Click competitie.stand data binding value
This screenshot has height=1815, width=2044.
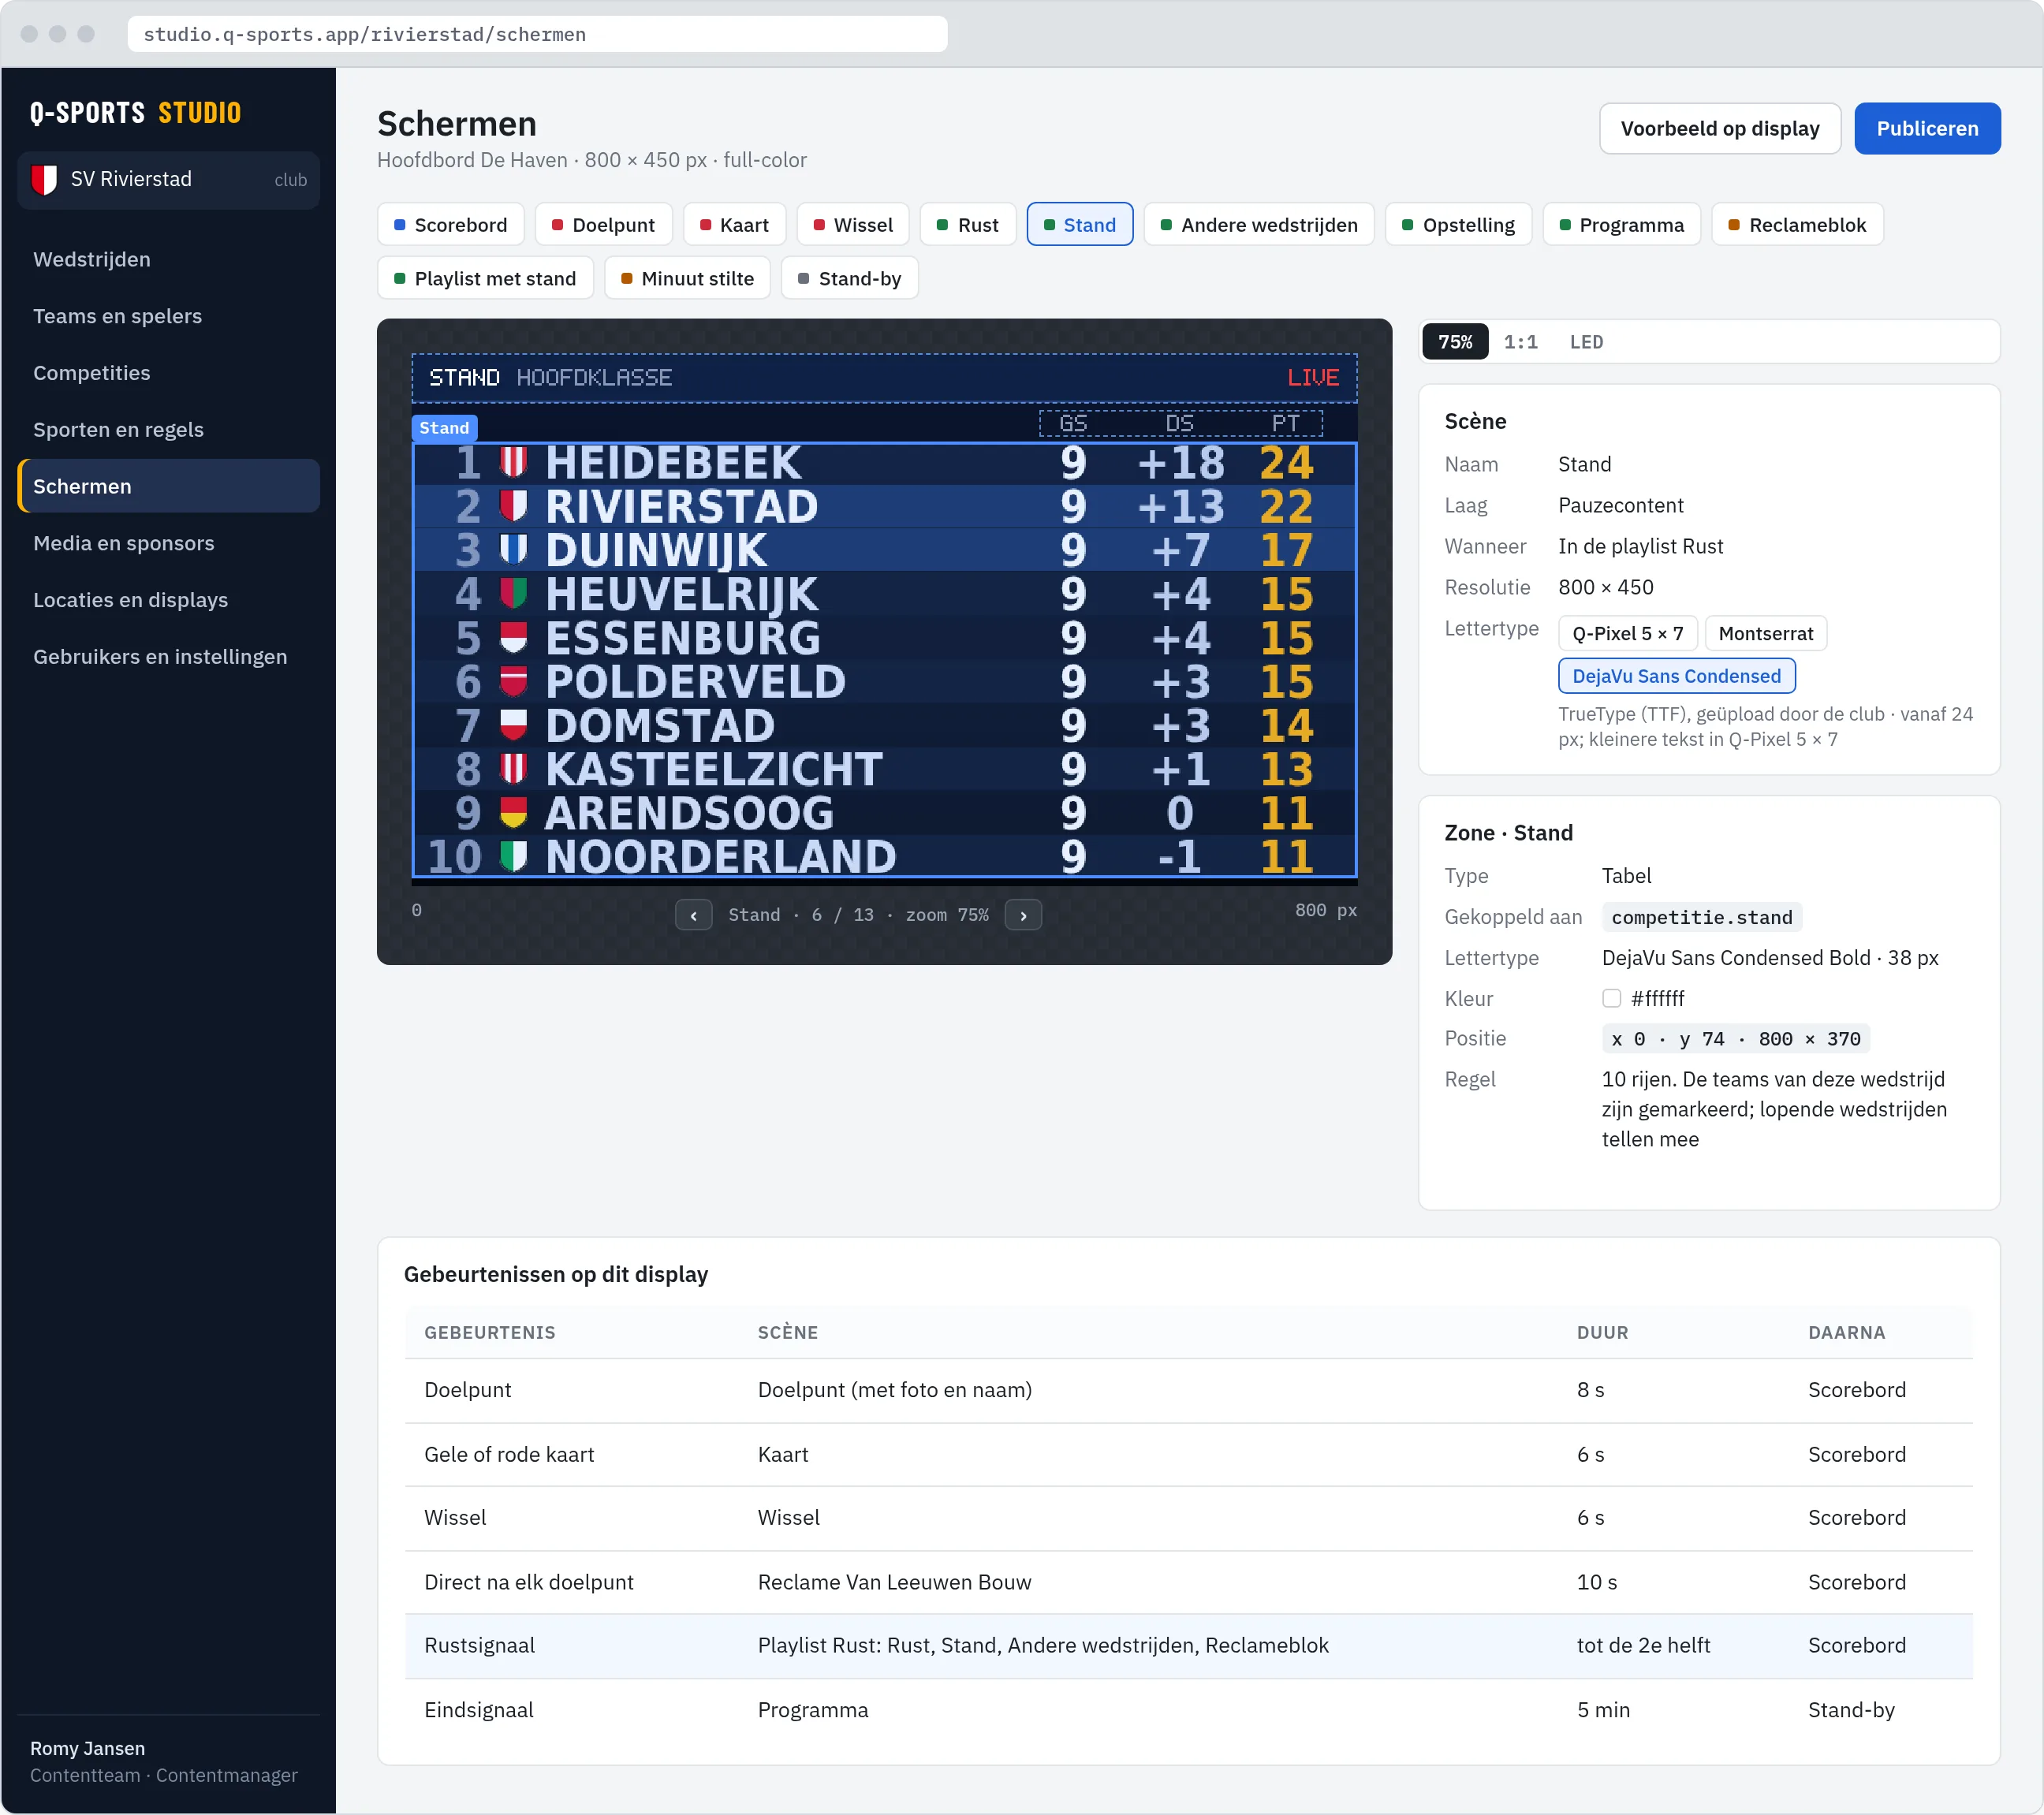pyautogui.click(x=1701, y=917)
